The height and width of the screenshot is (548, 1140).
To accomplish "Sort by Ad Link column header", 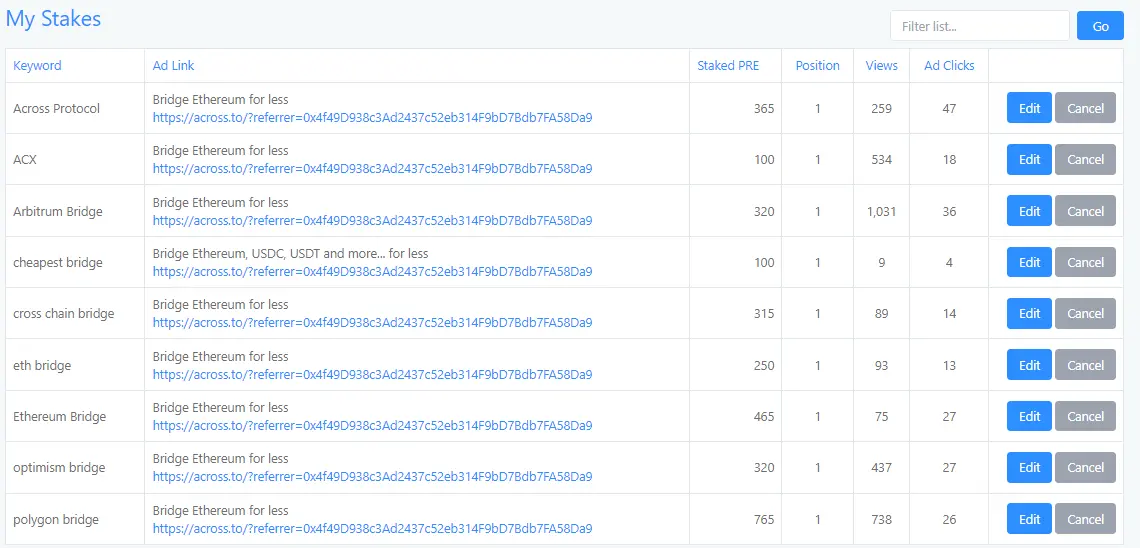I will (173, 65).
